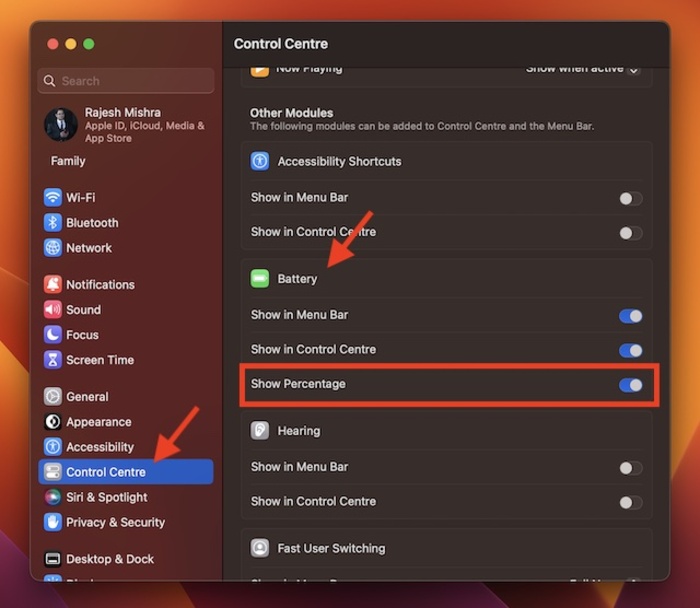Go to Network settings
Image resolution: width=700 pixels, height=608 pixels.
[x=126, y=248]
